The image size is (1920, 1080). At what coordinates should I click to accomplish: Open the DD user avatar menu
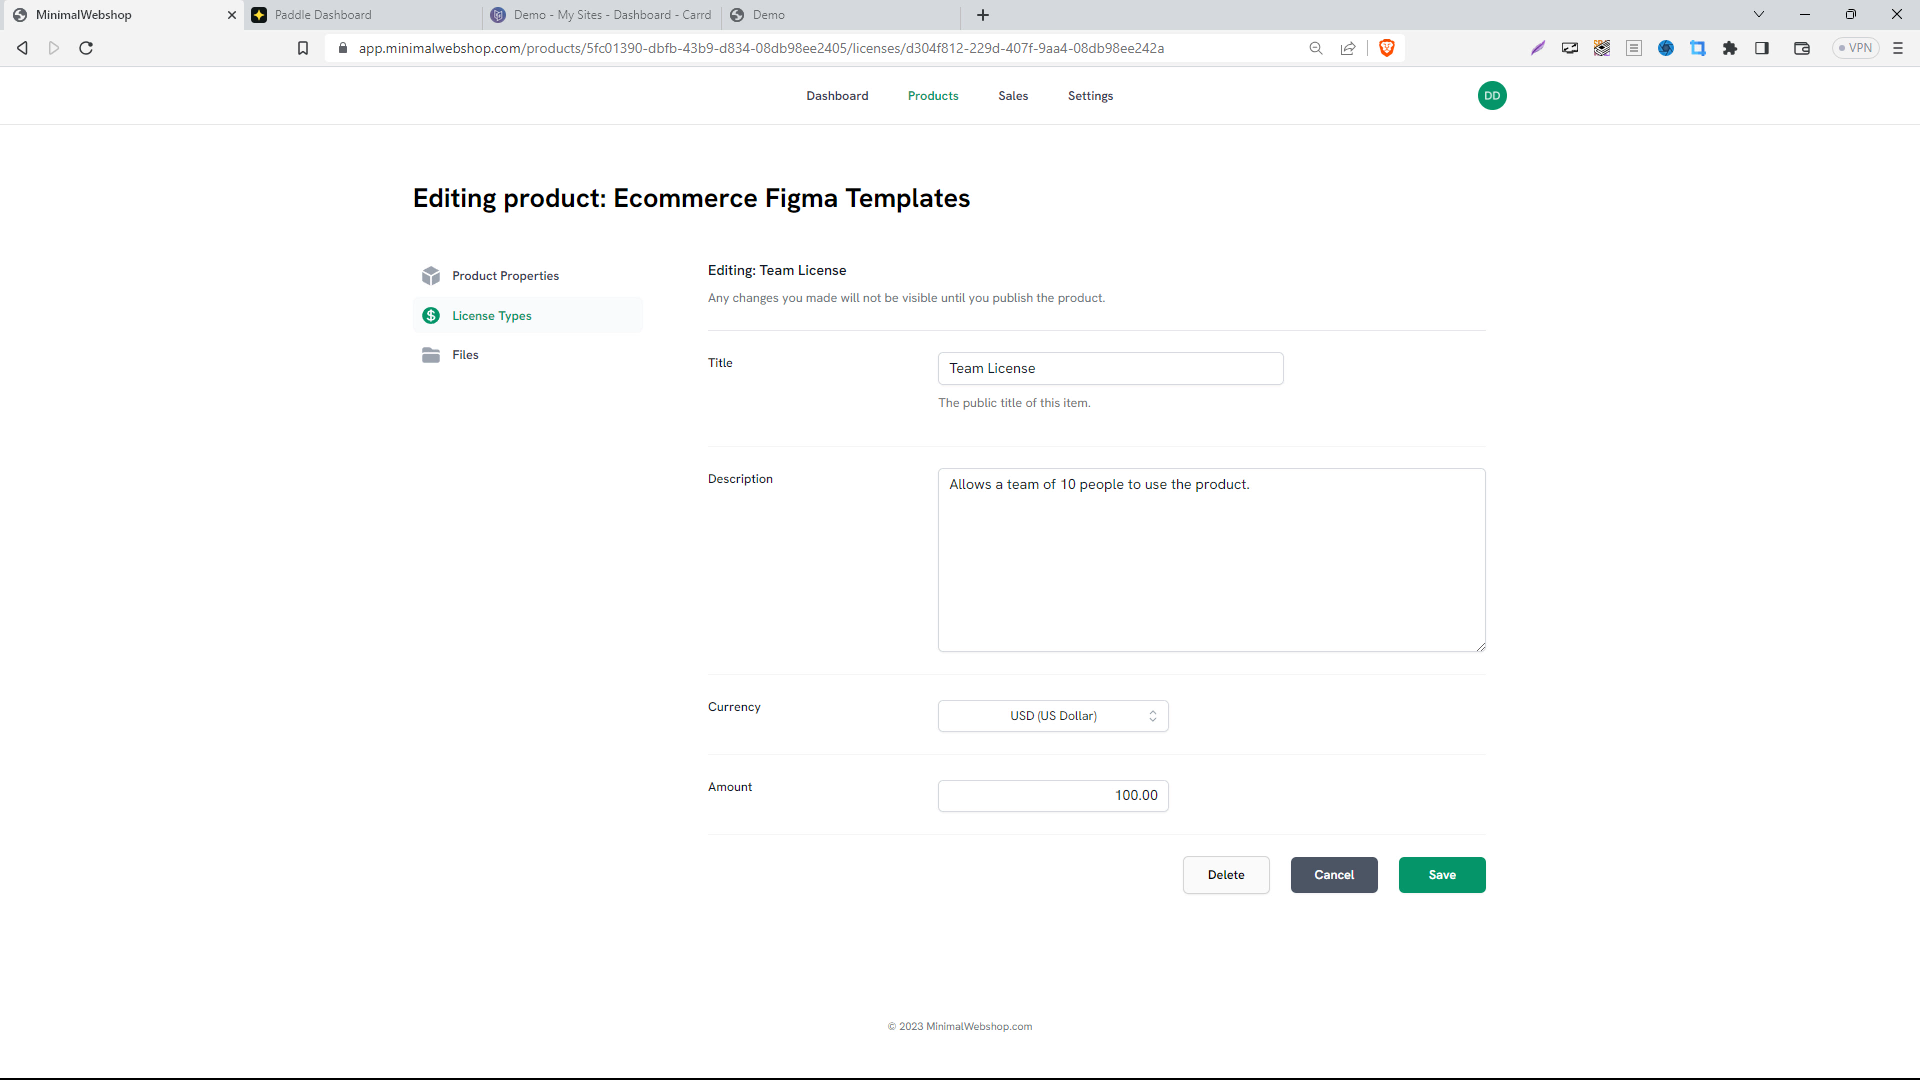[1492, 96]
